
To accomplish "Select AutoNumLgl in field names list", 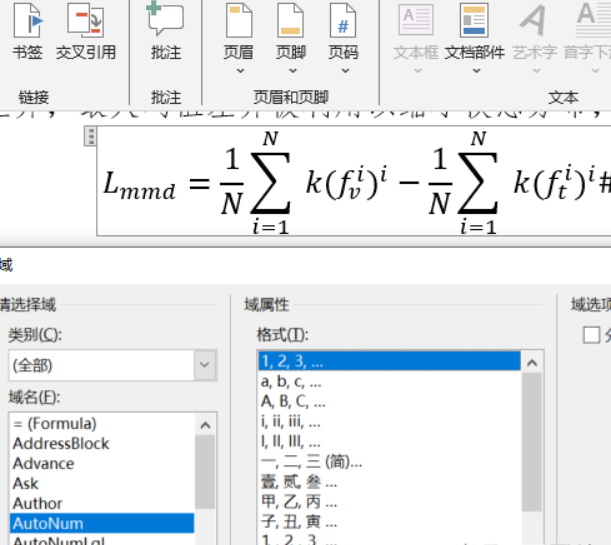I will pyautogui.click(x=102, y=540).
